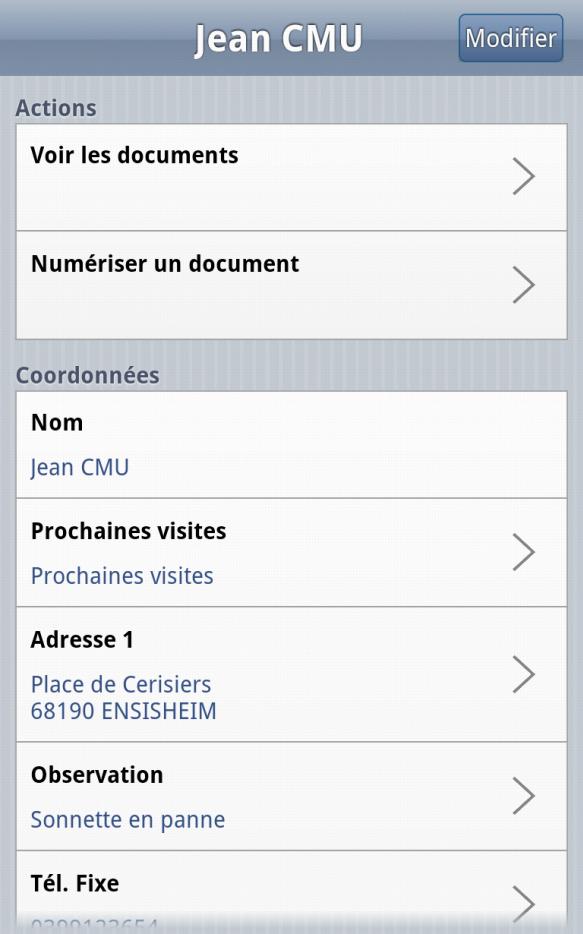Open Voir les documents

pos(135,156)
